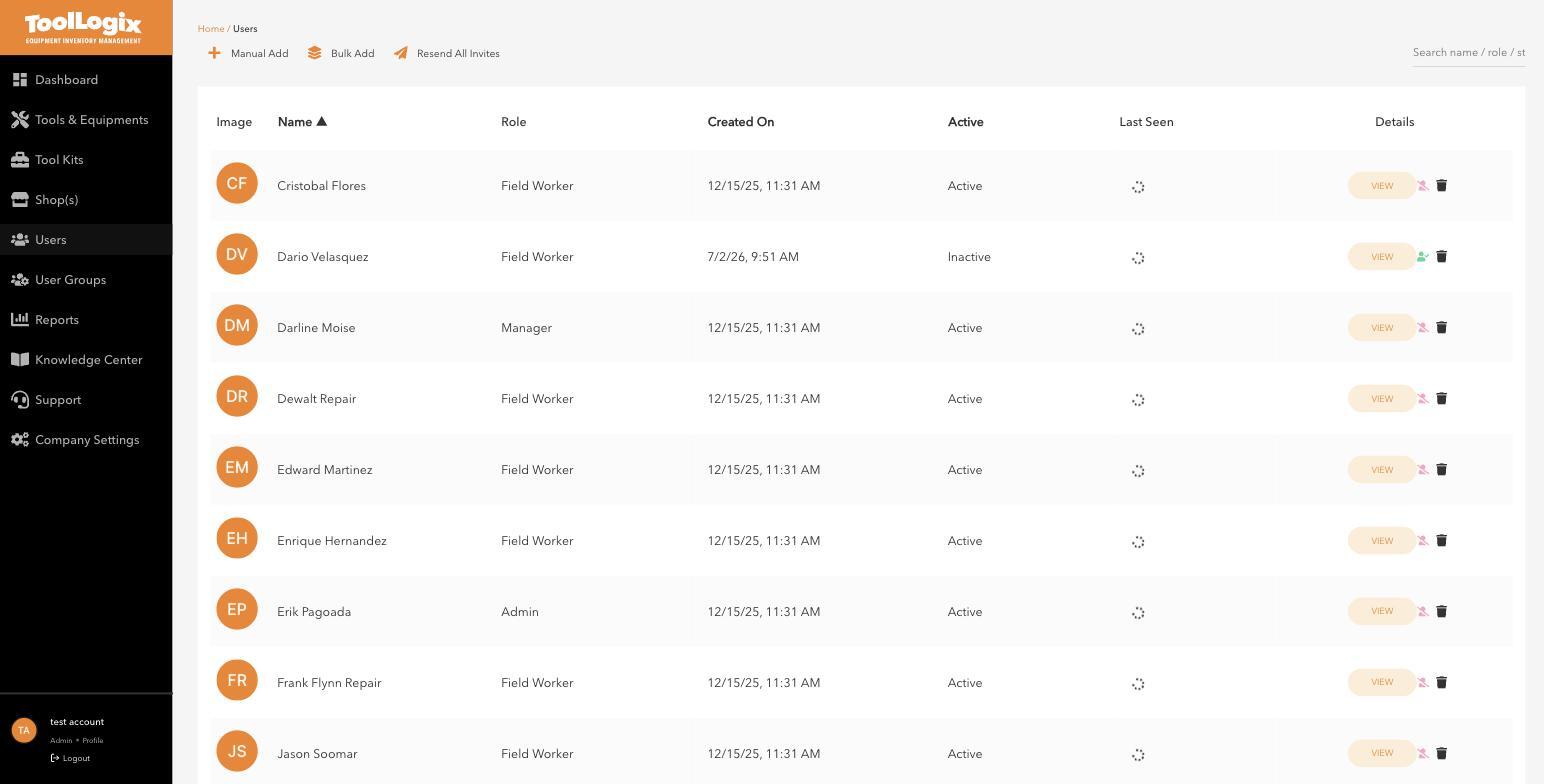Deactivate Darline Moise with user-slash icon
Screen dimensions: 1544x784
[x=1422, y=327]
